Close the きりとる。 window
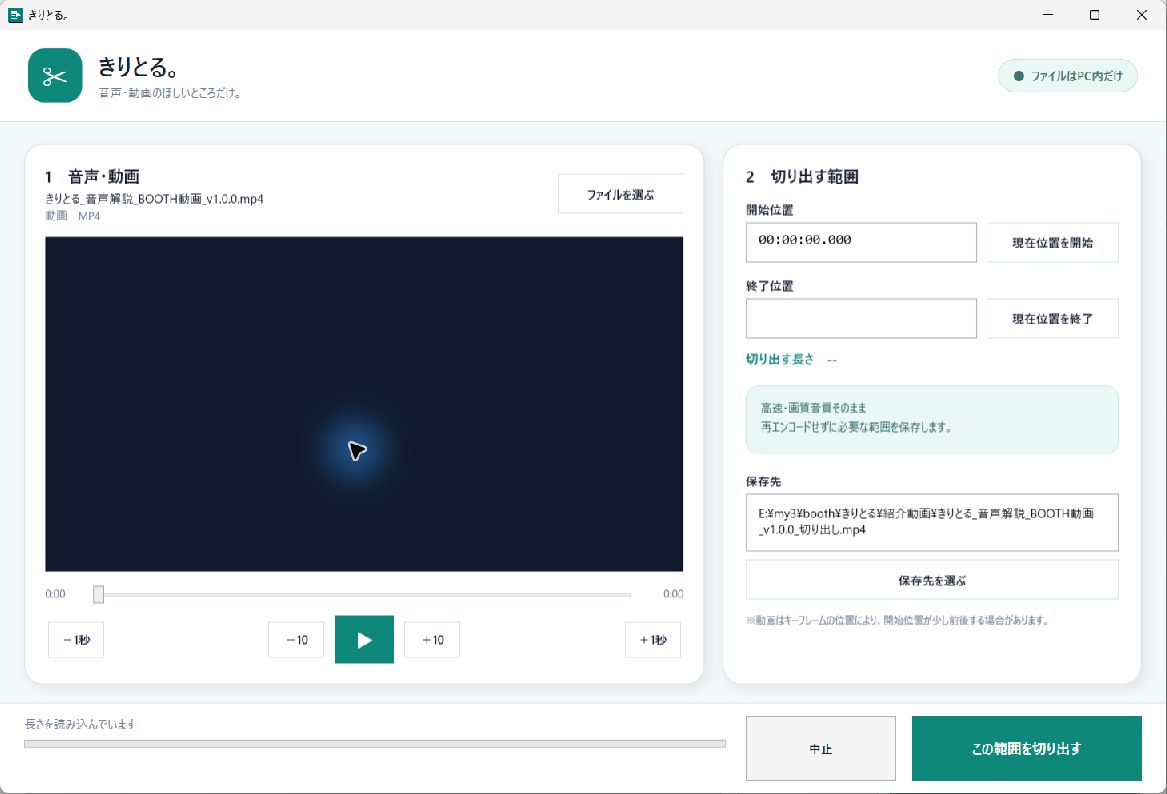The image size is (1167, 794). tap(1142, 15)
